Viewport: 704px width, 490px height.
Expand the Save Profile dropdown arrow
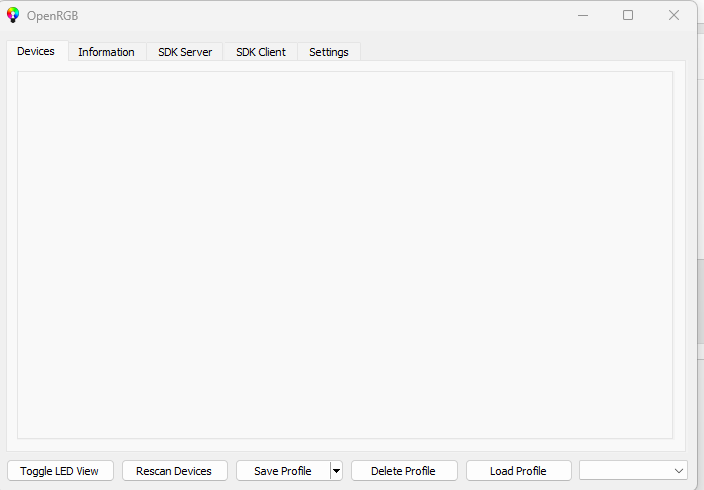(337, 471)
